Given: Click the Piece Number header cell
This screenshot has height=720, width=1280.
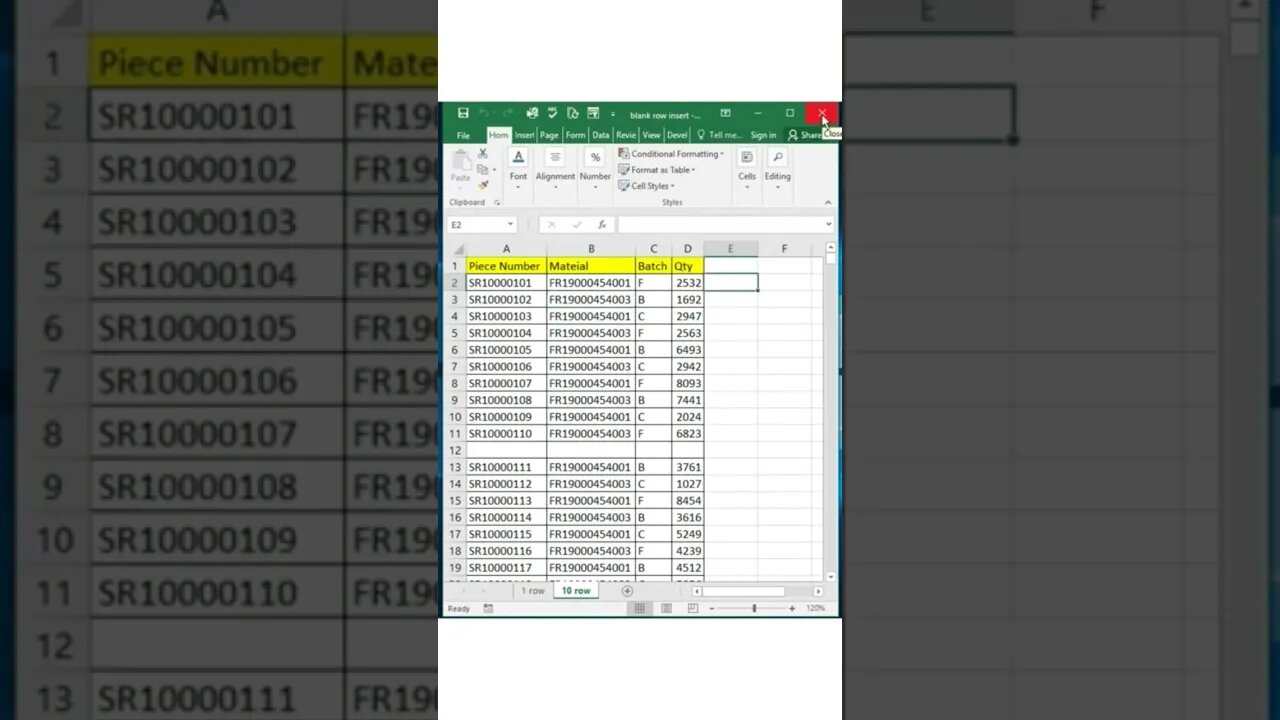Looking at the screenshot, I should click(x=506, y=266).
